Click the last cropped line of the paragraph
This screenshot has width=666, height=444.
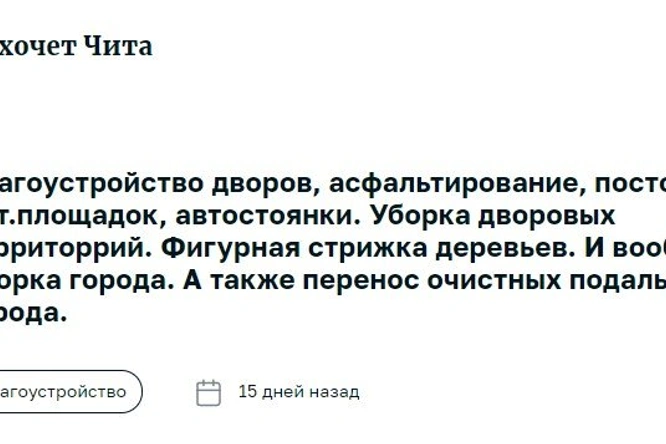tap(33, 314)
